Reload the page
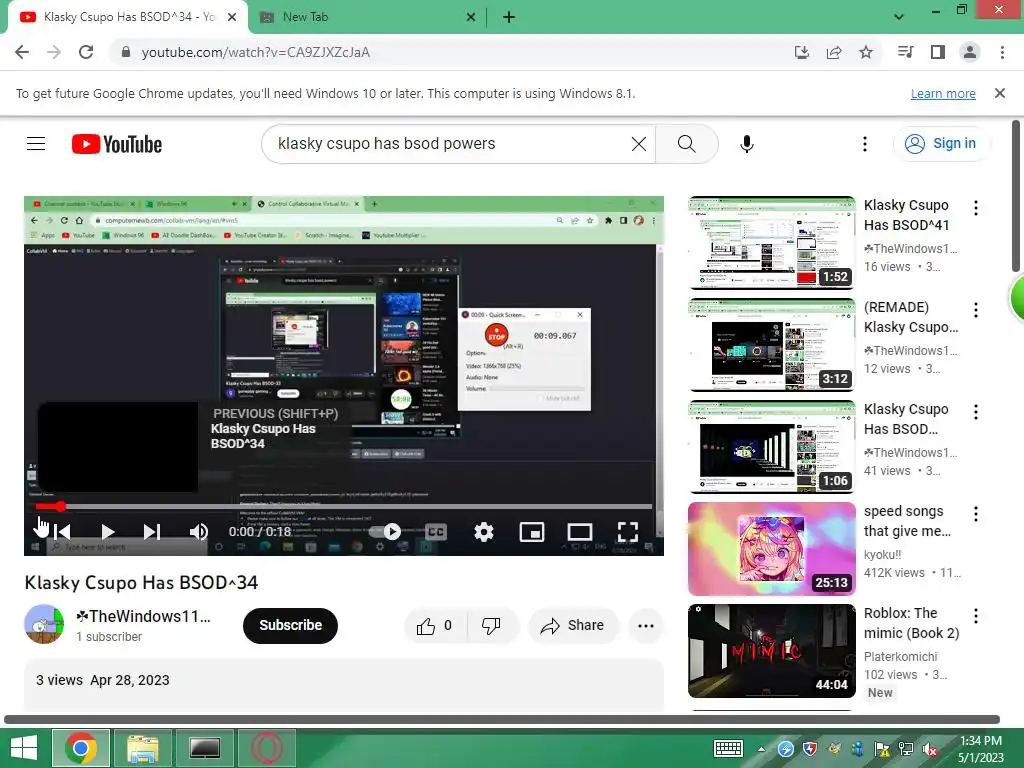1024x768 pixels. [x=86, y=52]
